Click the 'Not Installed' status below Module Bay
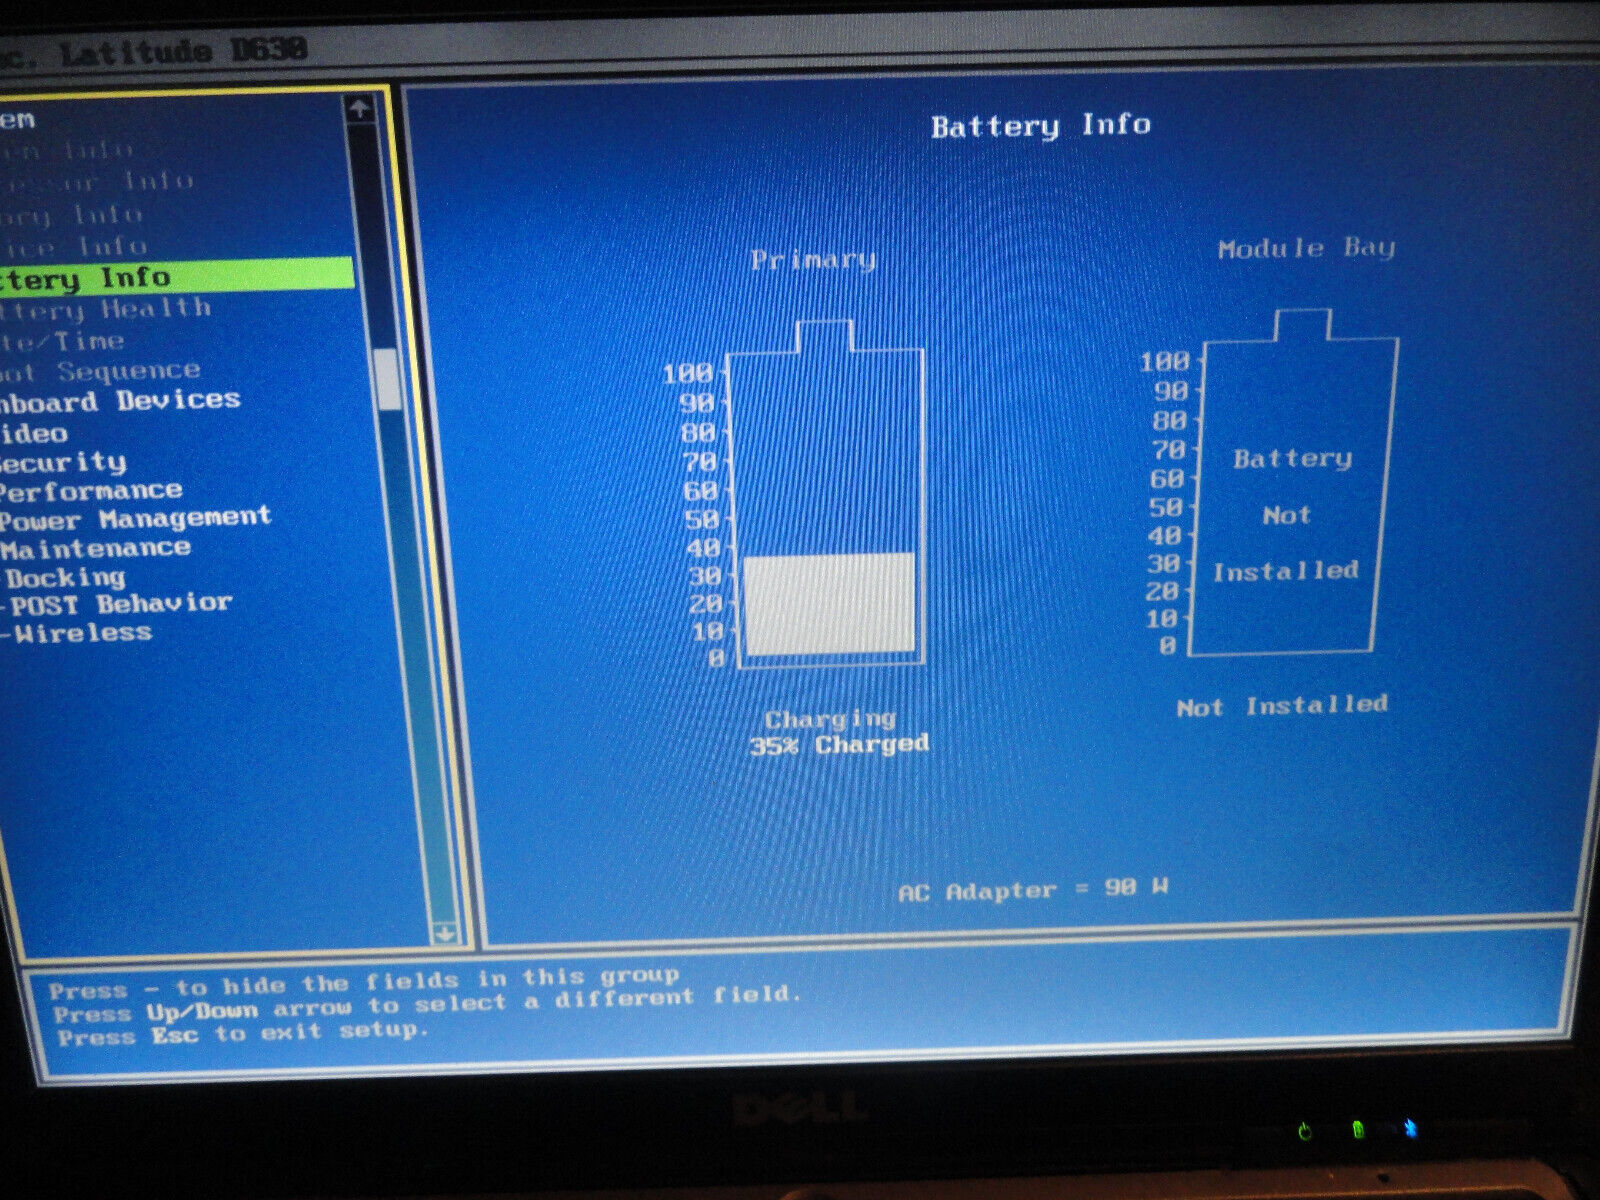Viewport: 1600px width, 1200px height. click(x=1282, y=706)
